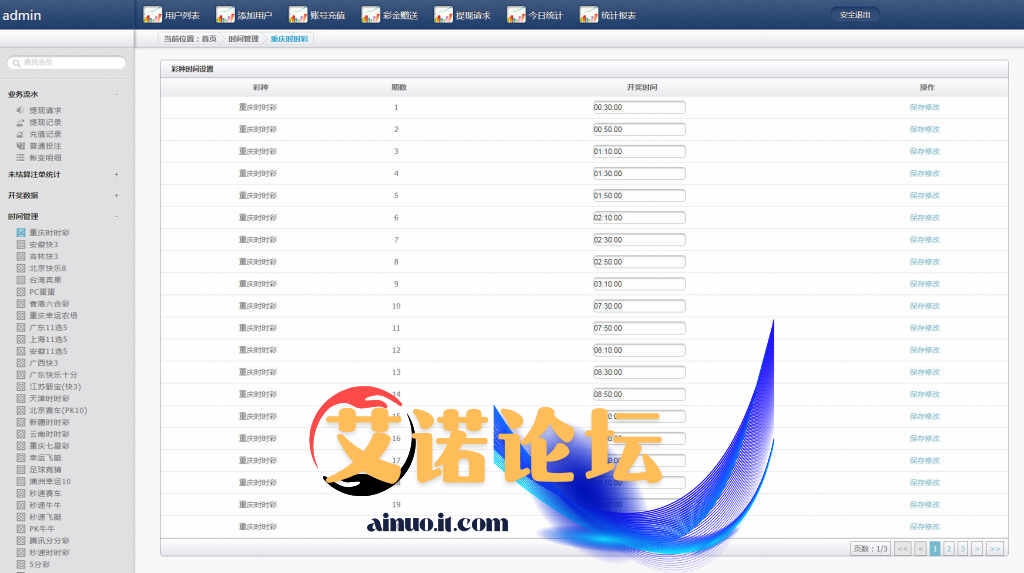The width and height of the screenshot is (1024, 573).
Task: Expand the 未结算注单统计 section
Action: [116, 174]
